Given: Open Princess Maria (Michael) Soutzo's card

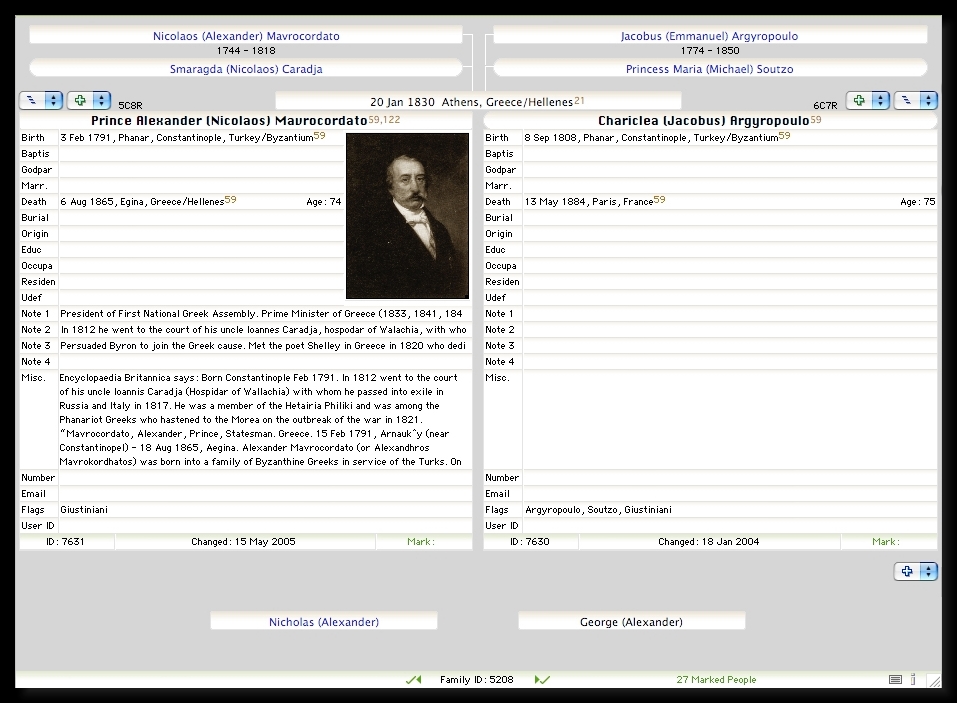Looking at the screenshot, I should (709, 69).
